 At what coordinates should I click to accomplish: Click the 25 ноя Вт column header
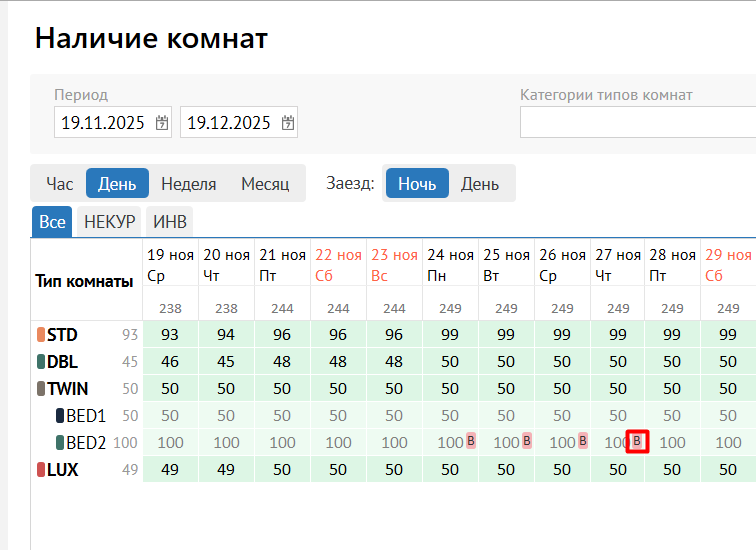pyautogui.click(x=506, y=265)
